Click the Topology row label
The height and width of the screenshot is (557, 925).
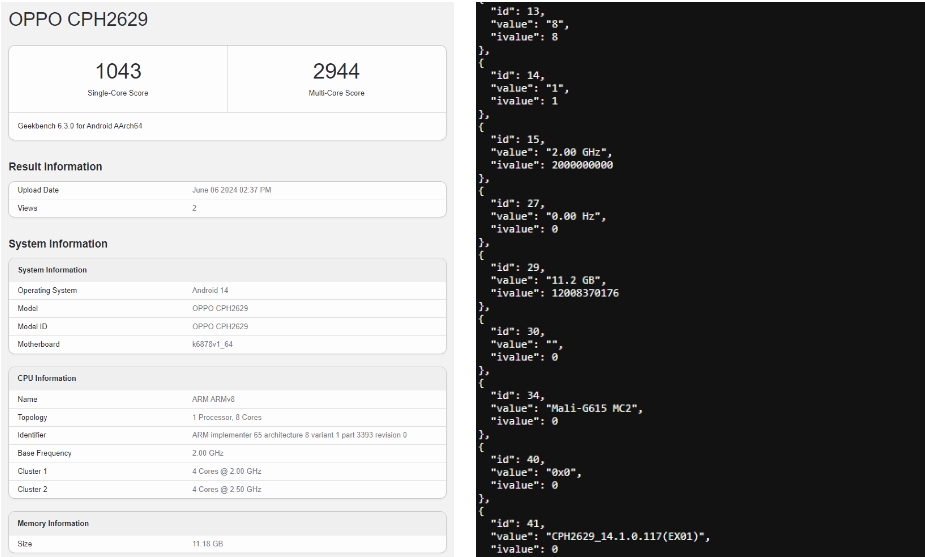click(32, 417)
